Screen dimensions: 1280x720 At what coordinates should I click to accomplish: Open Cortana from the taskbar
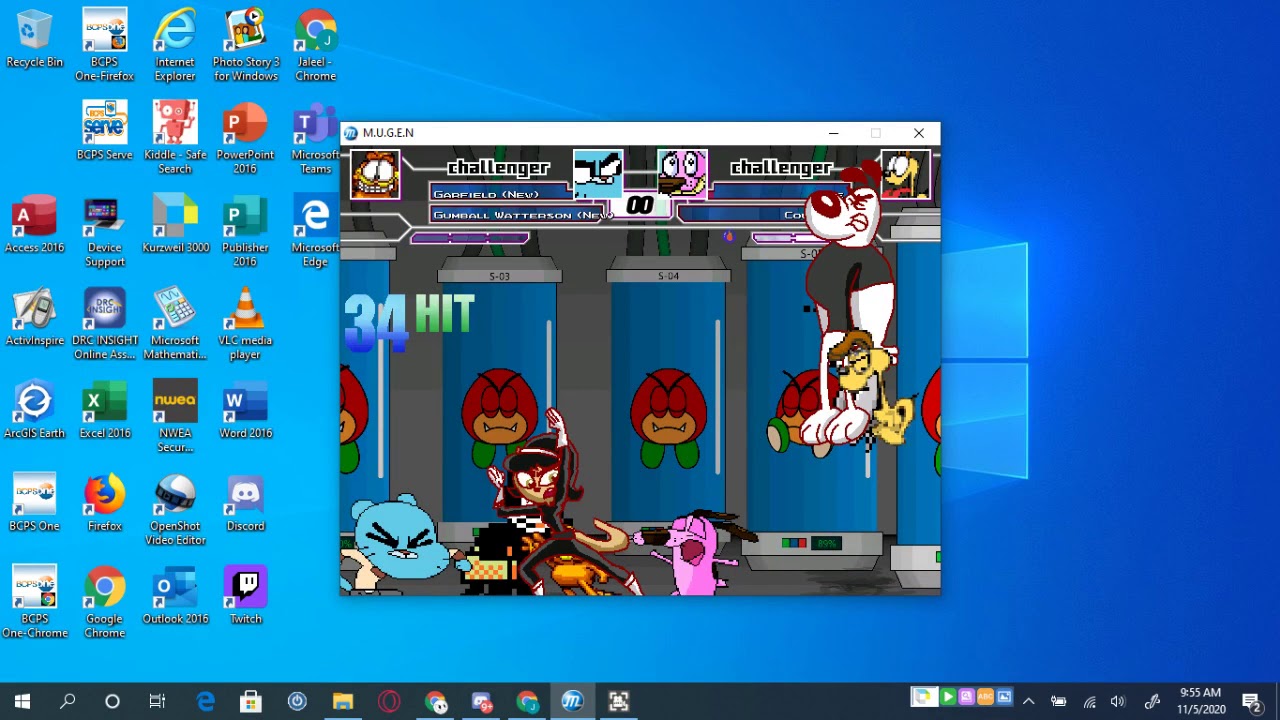tap(112, 701)
